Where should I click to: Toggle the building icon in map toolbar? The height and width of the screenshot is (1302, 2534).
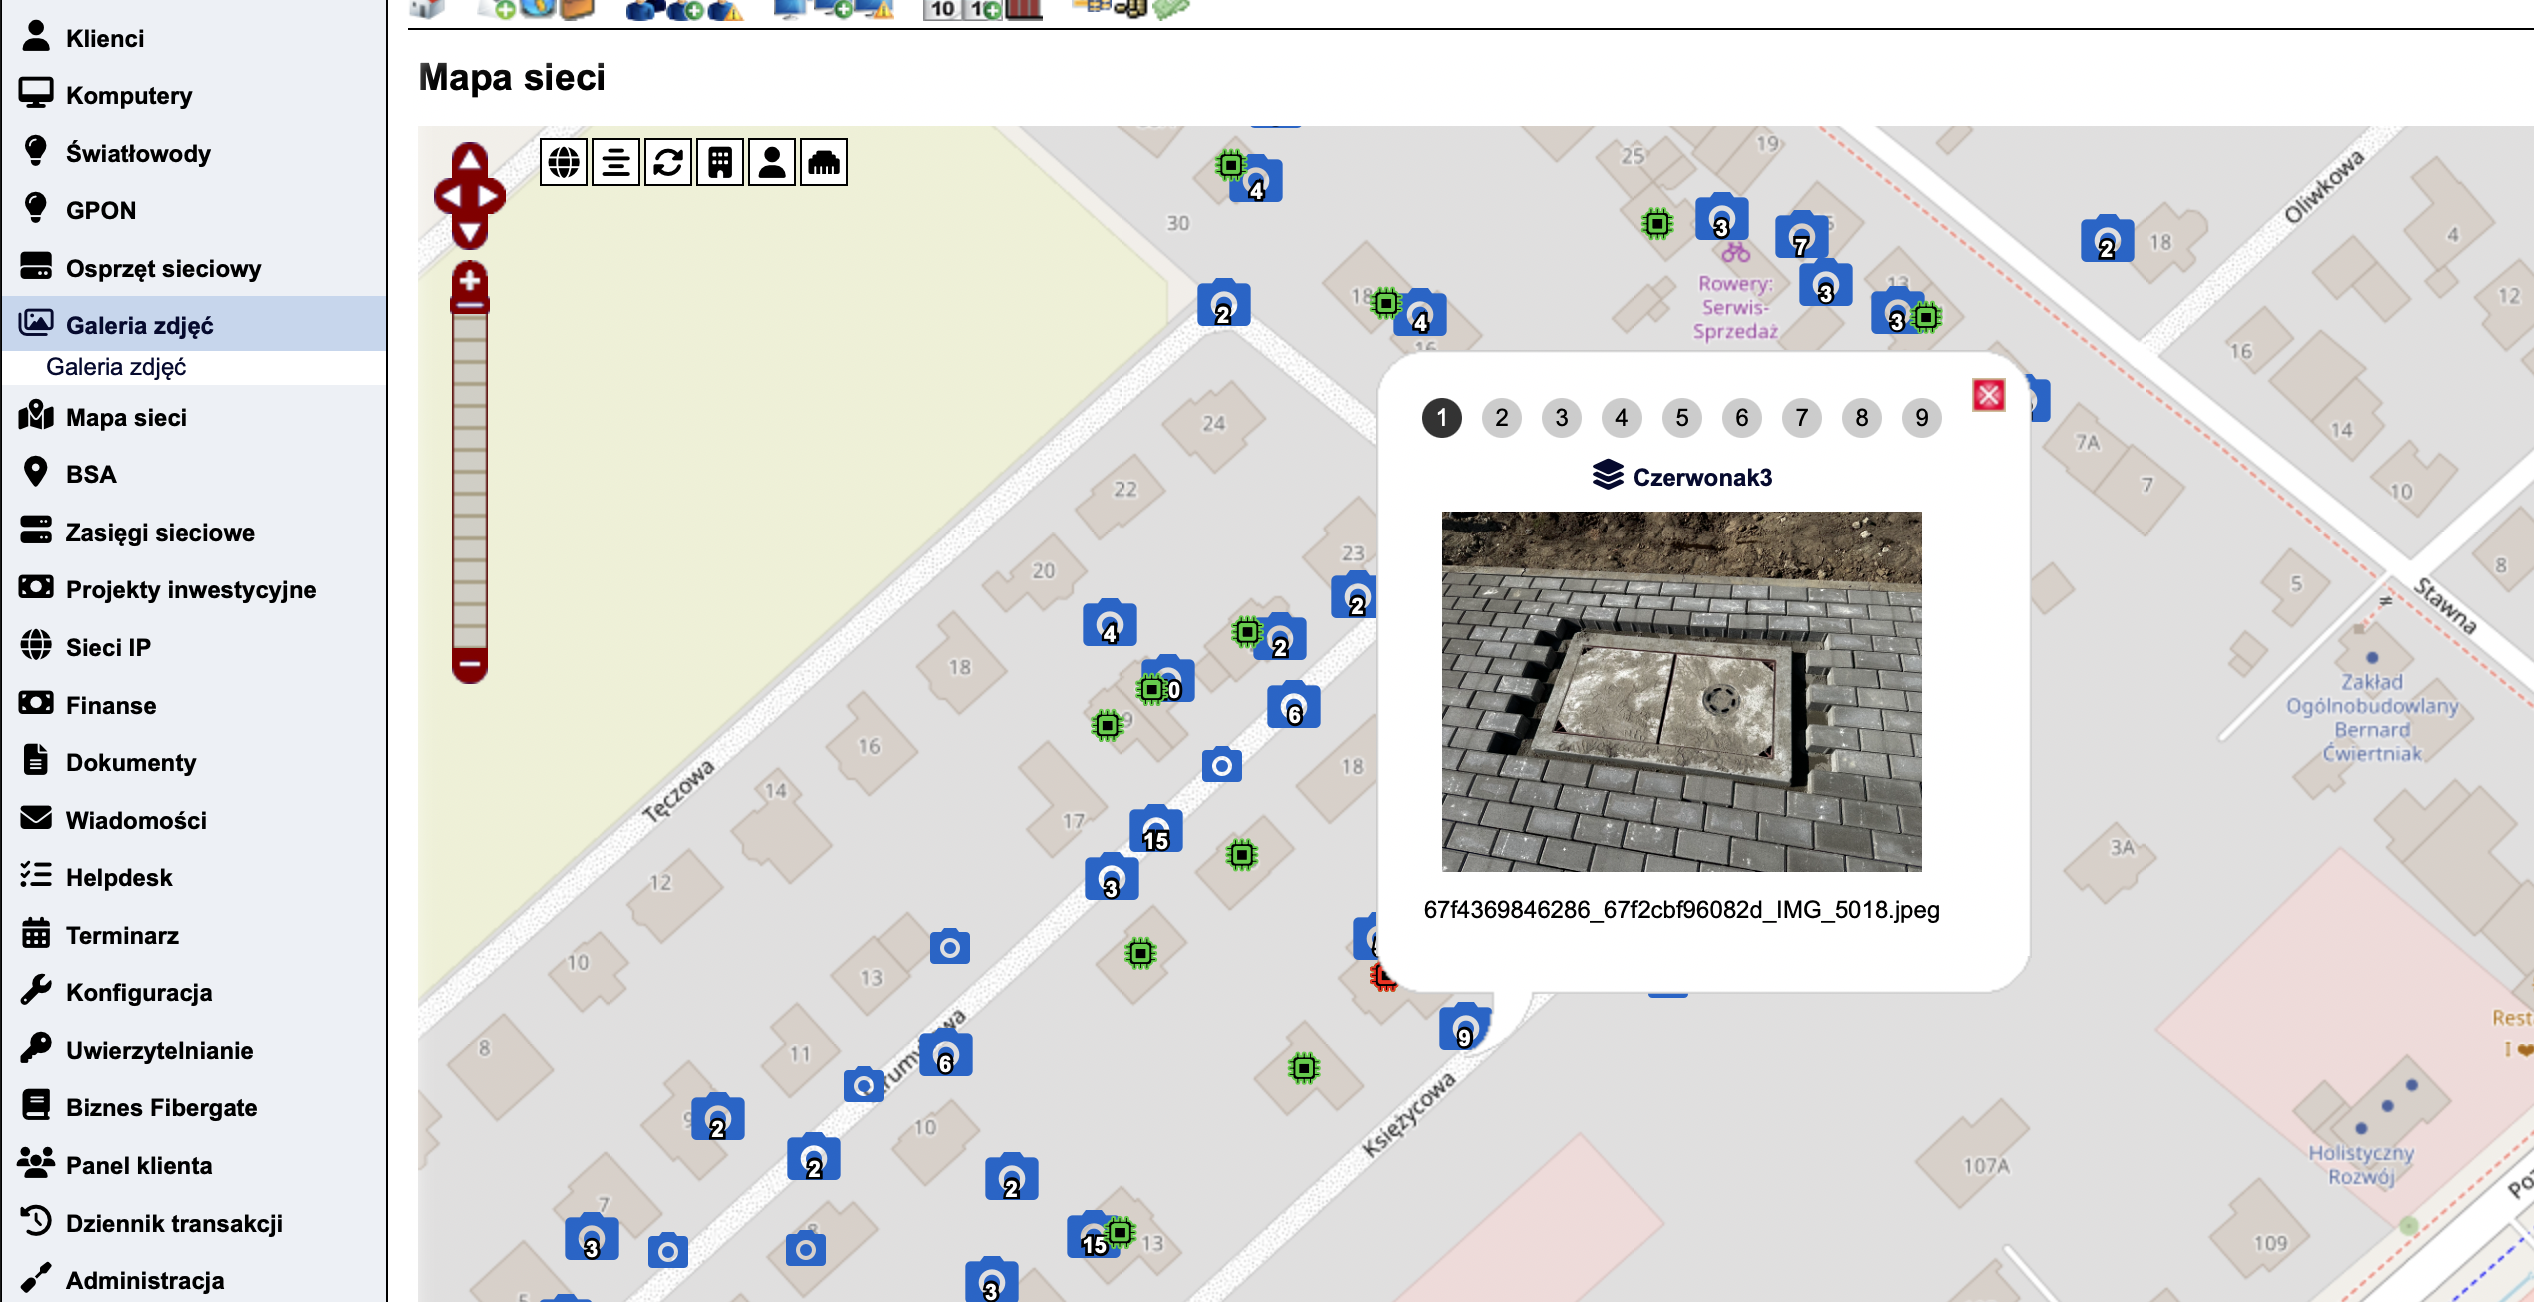pyautogui.click(x=720, y=162)
